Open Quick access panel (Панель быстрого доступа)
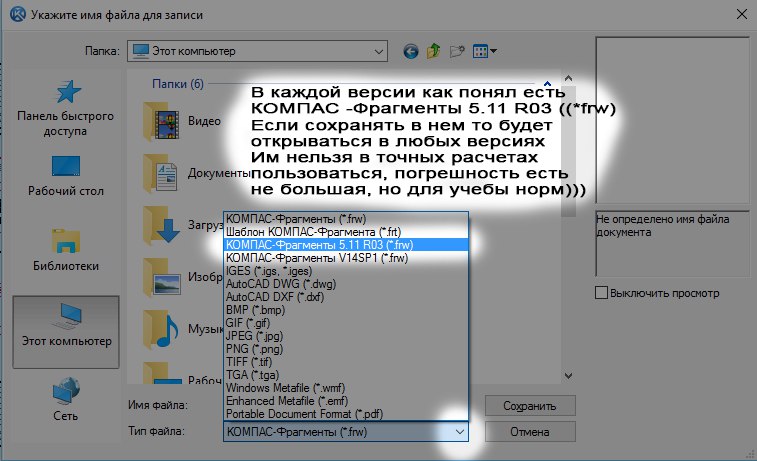 pyautogui.click(x=66, y=108)
